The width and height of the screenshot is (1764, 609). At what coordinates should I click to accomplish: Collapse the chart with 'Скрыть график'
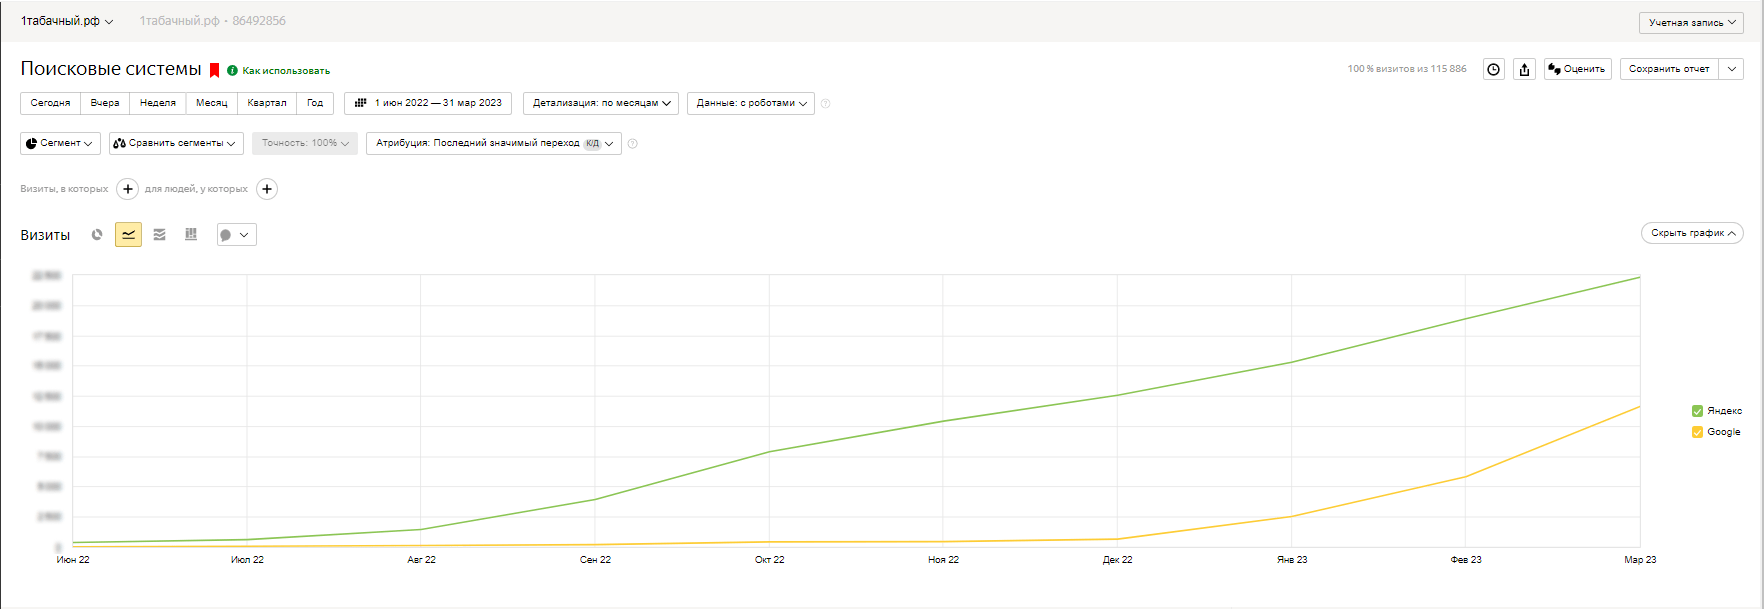1692,233
